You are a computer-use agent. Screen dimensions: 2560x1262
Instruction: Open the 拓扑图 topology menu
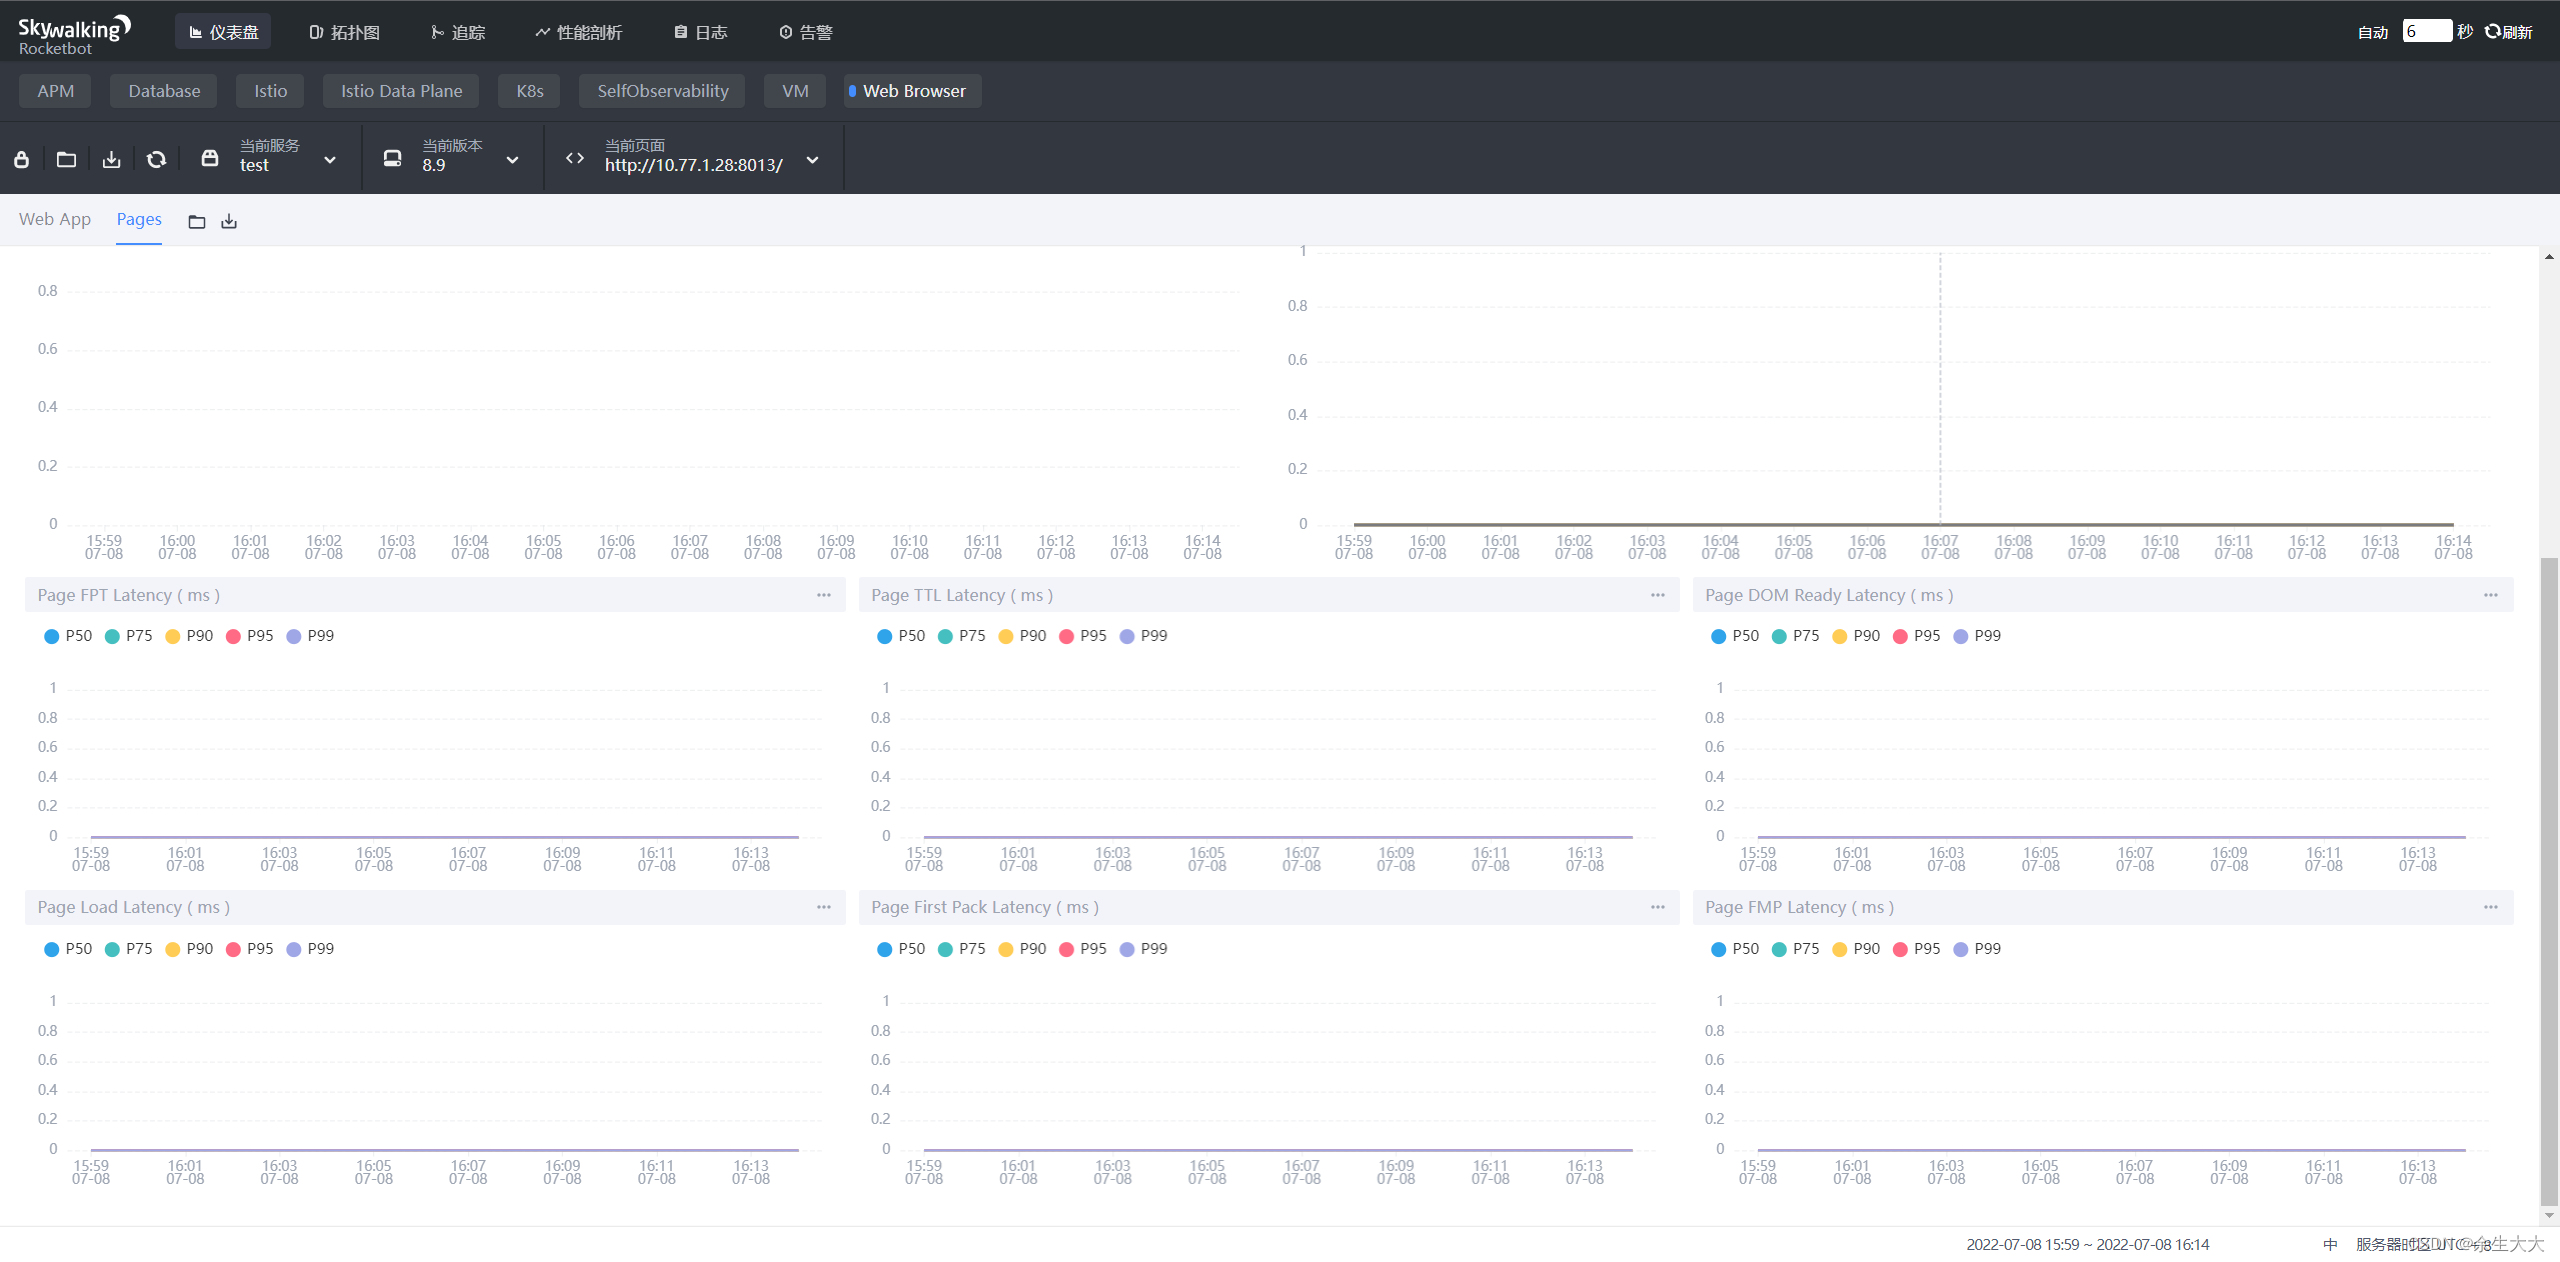point(344,32)
